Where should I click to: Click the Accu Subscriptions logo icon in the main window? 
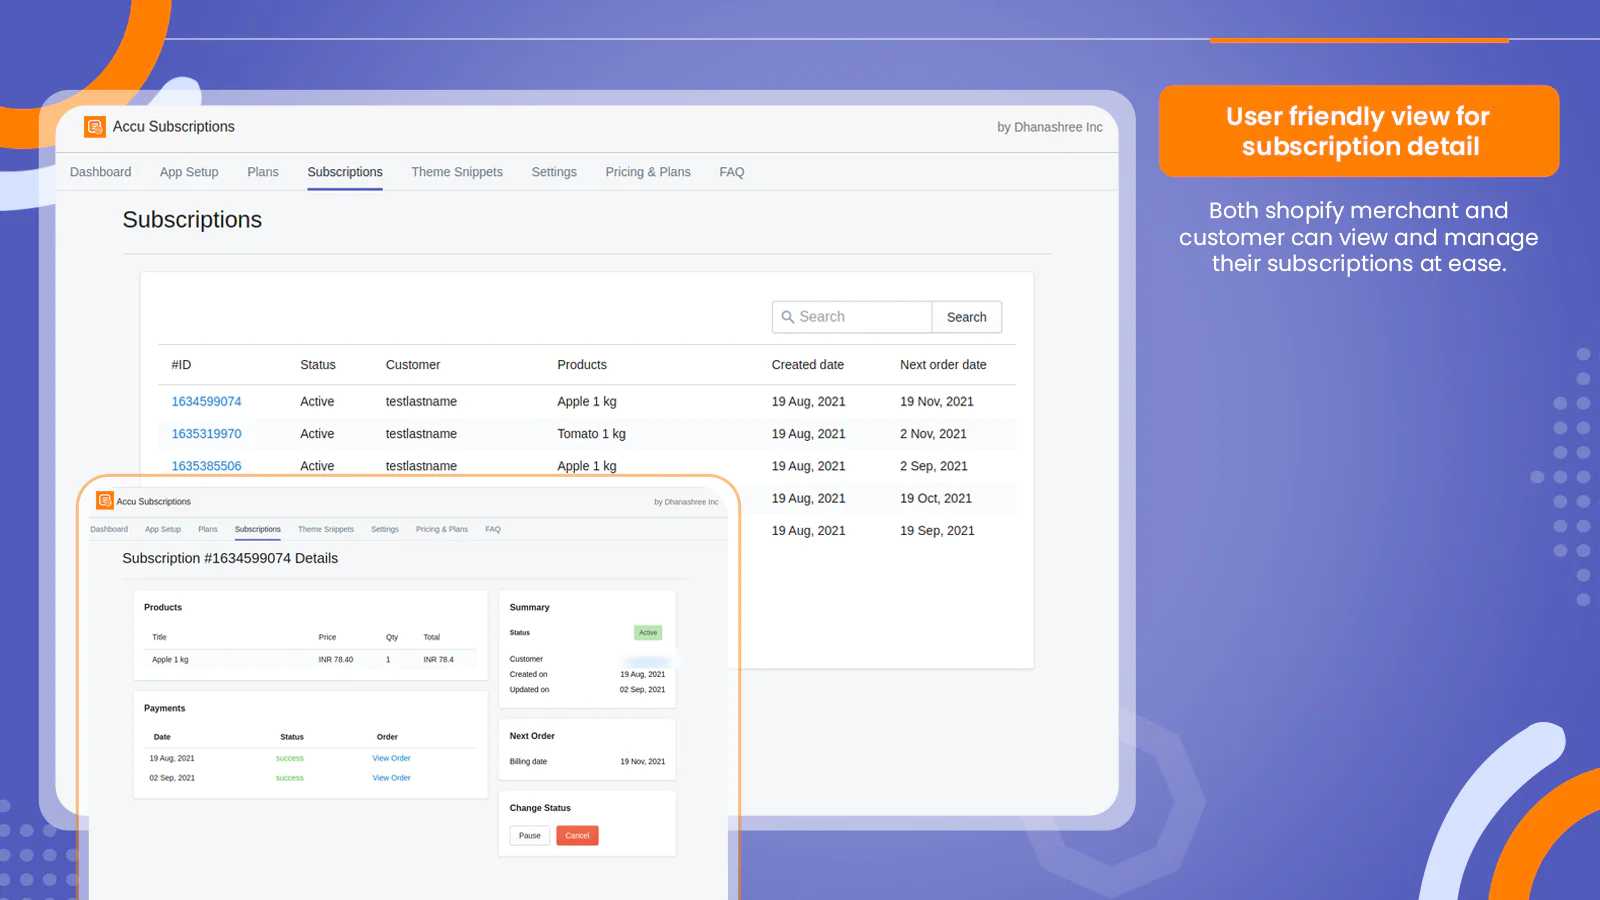click(95, 127)
